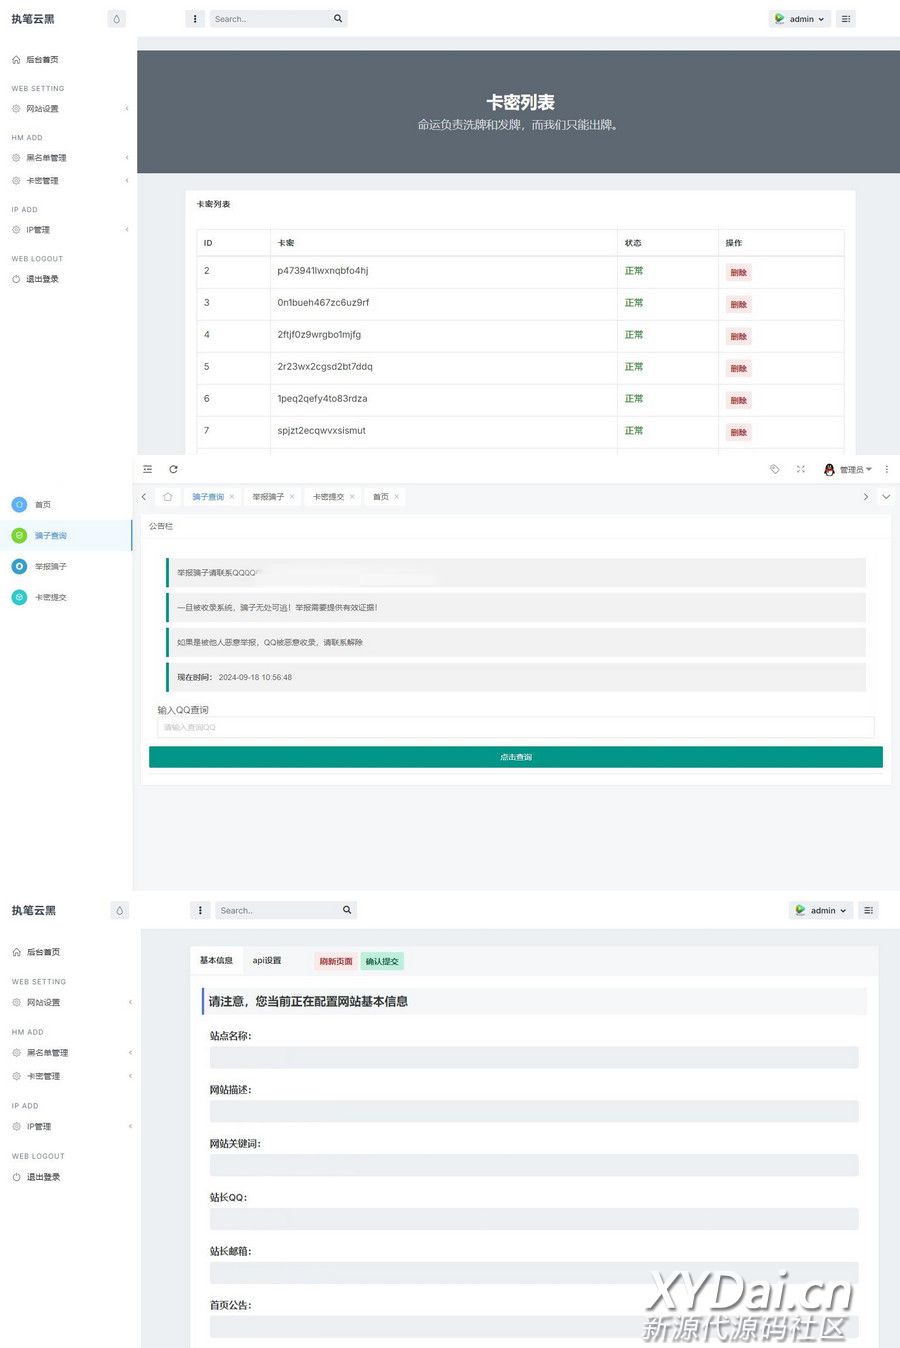The image size is (900, 1348).
Task: Click the tag icon beside fullscreen
Action: 774,469
